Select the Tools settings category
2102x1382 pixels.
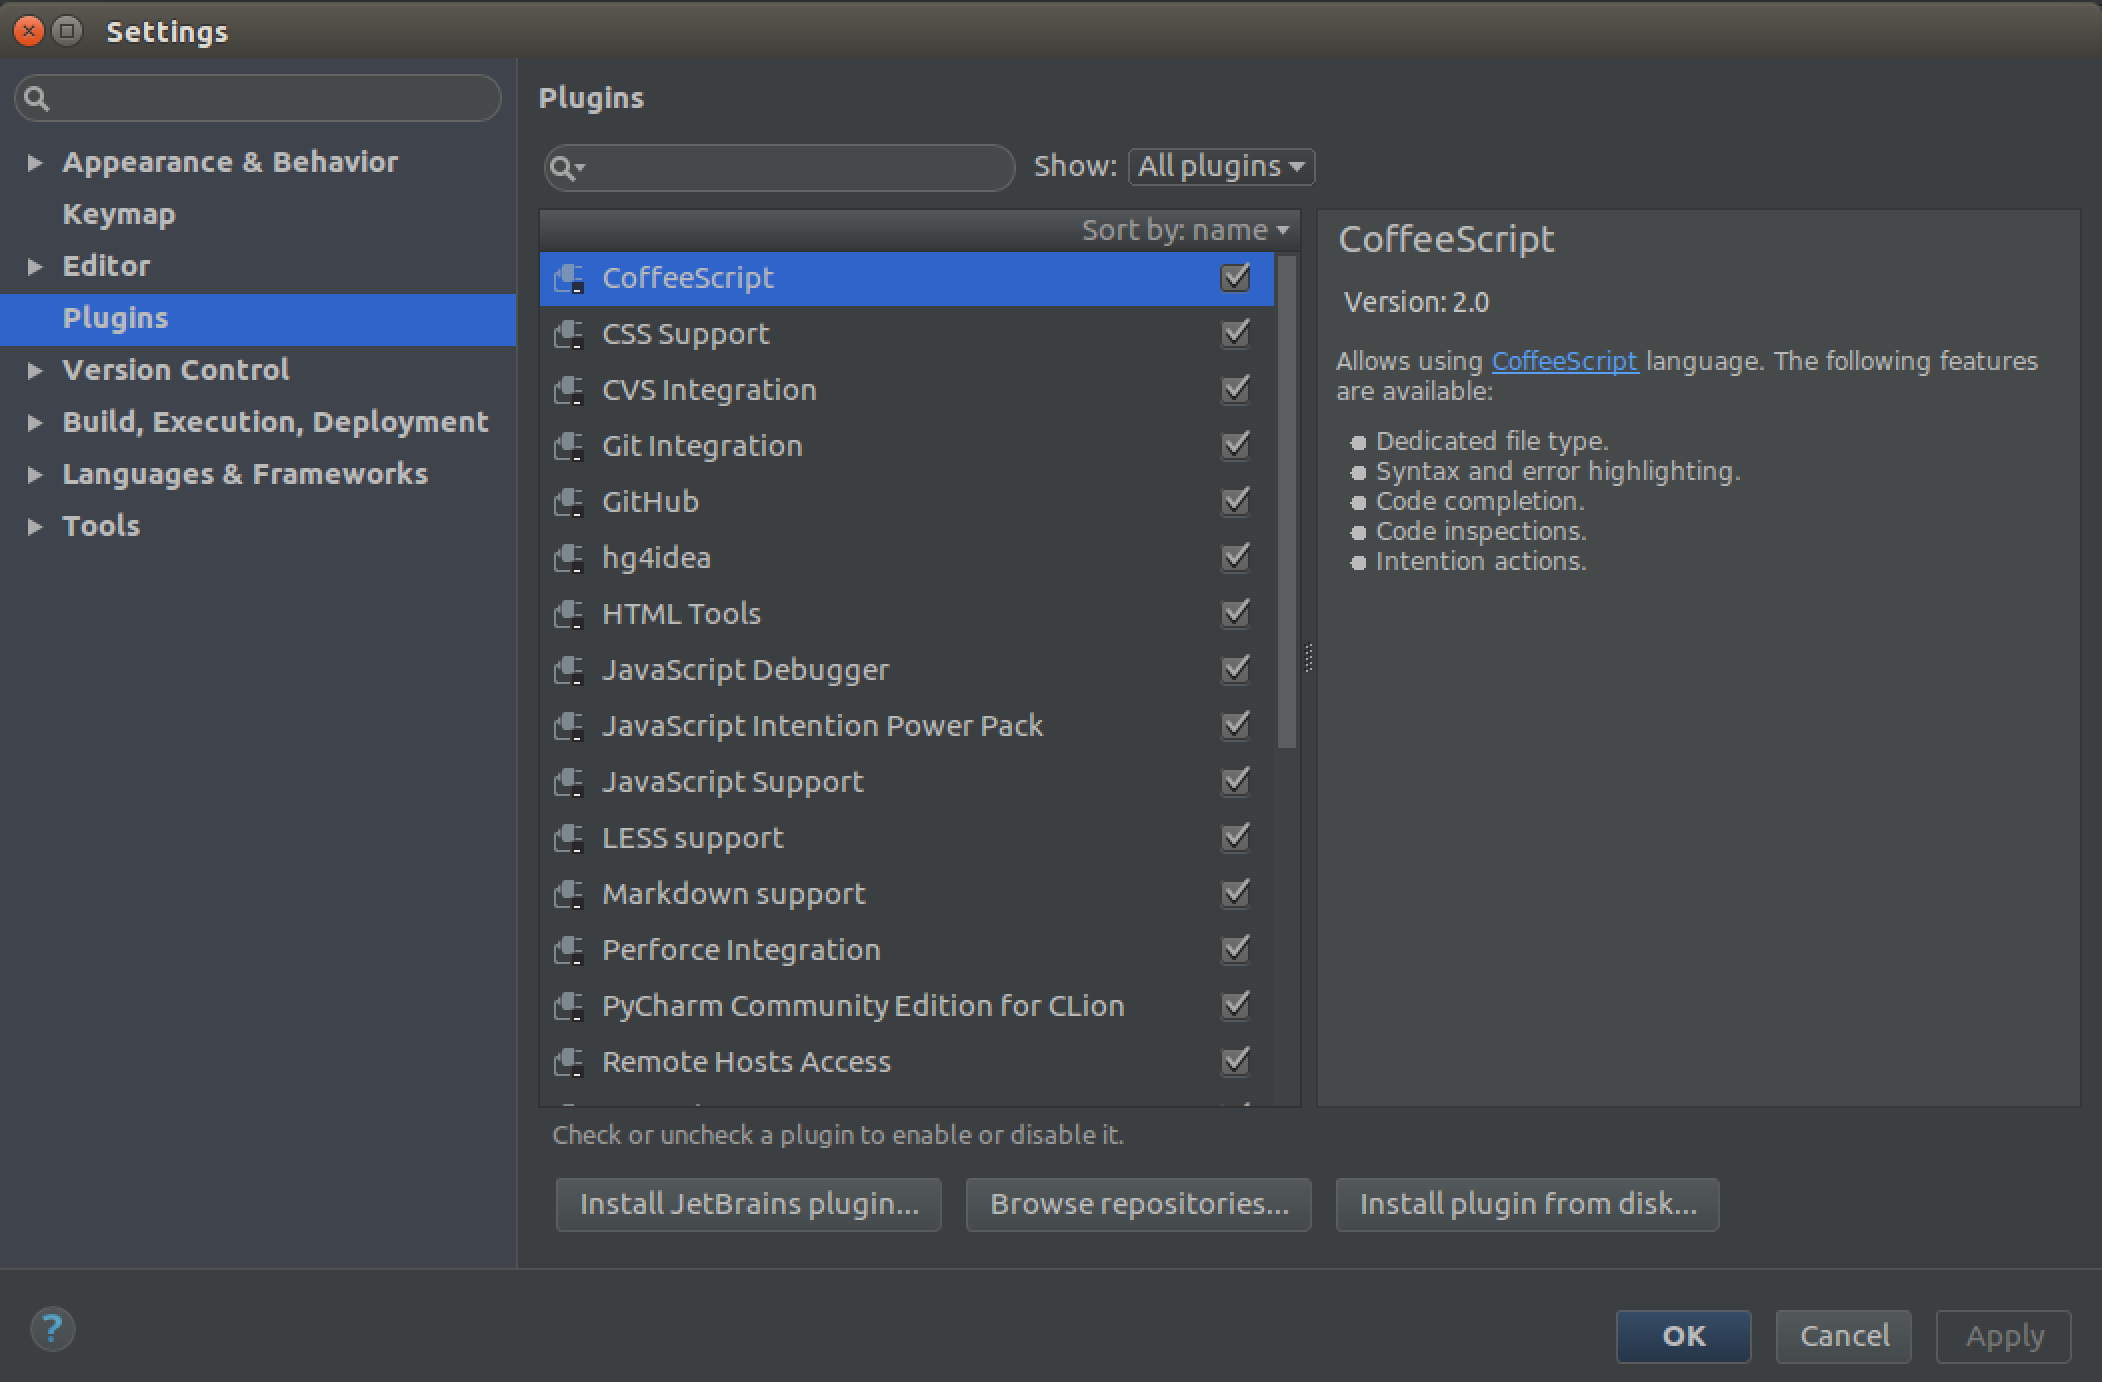[x=101, y=526]
